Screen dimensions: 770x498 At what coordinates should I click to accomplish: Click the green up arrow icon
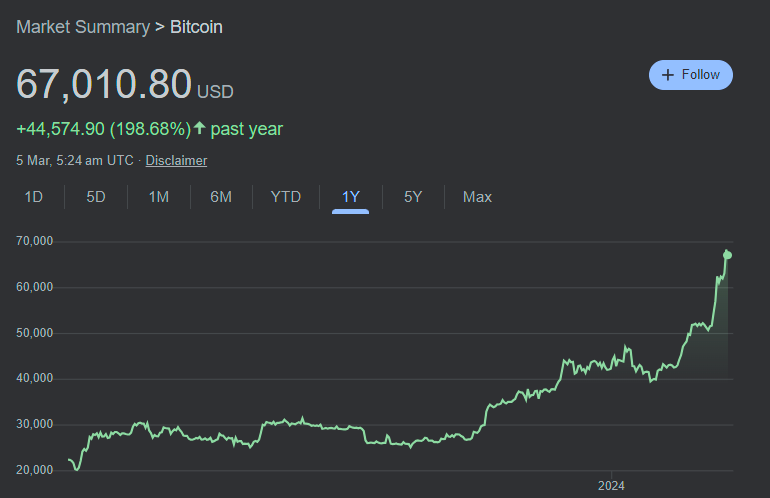pyautogui.click(x=199, y=128)
